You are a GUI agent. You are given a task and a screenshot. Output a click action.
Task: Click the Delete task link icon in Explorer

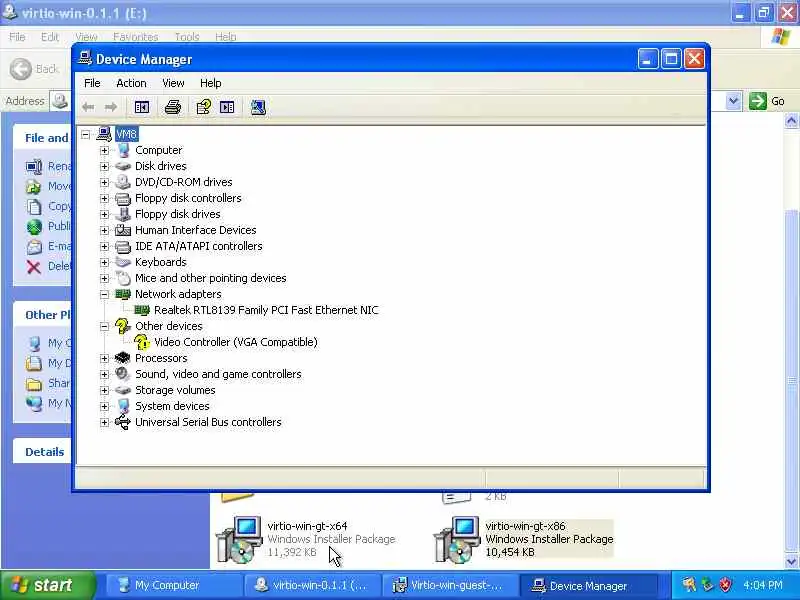click(x=34, y=266)
